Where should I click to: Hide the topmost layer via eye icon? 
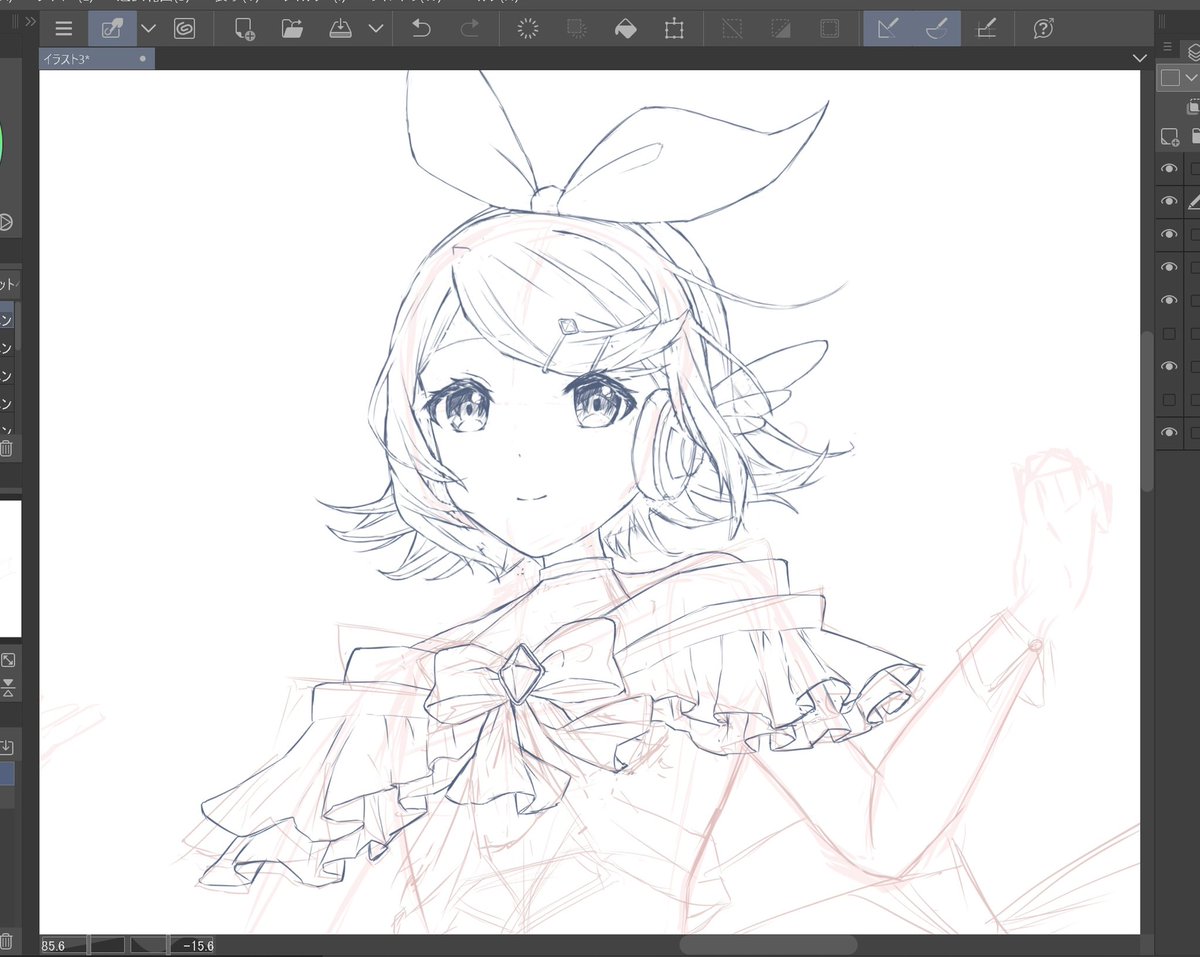(x=1168, y=169)
